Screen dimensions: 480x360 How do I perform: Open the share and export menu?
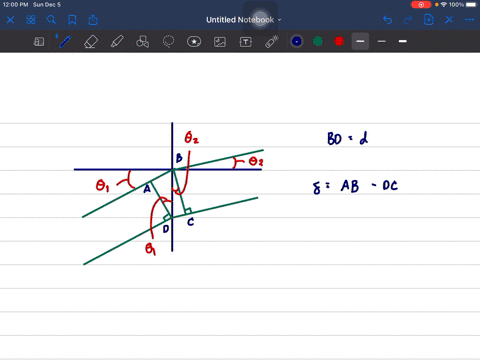pos(93,20)
